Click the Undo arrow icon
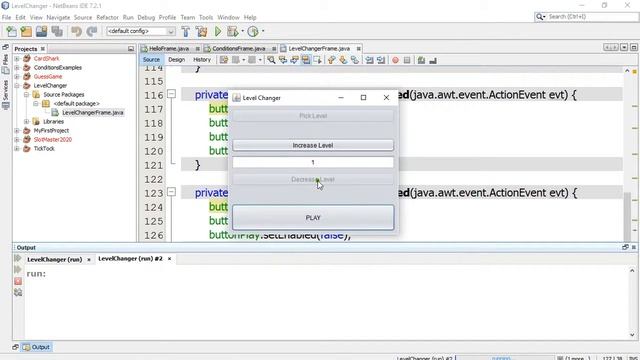 [76, 31]
